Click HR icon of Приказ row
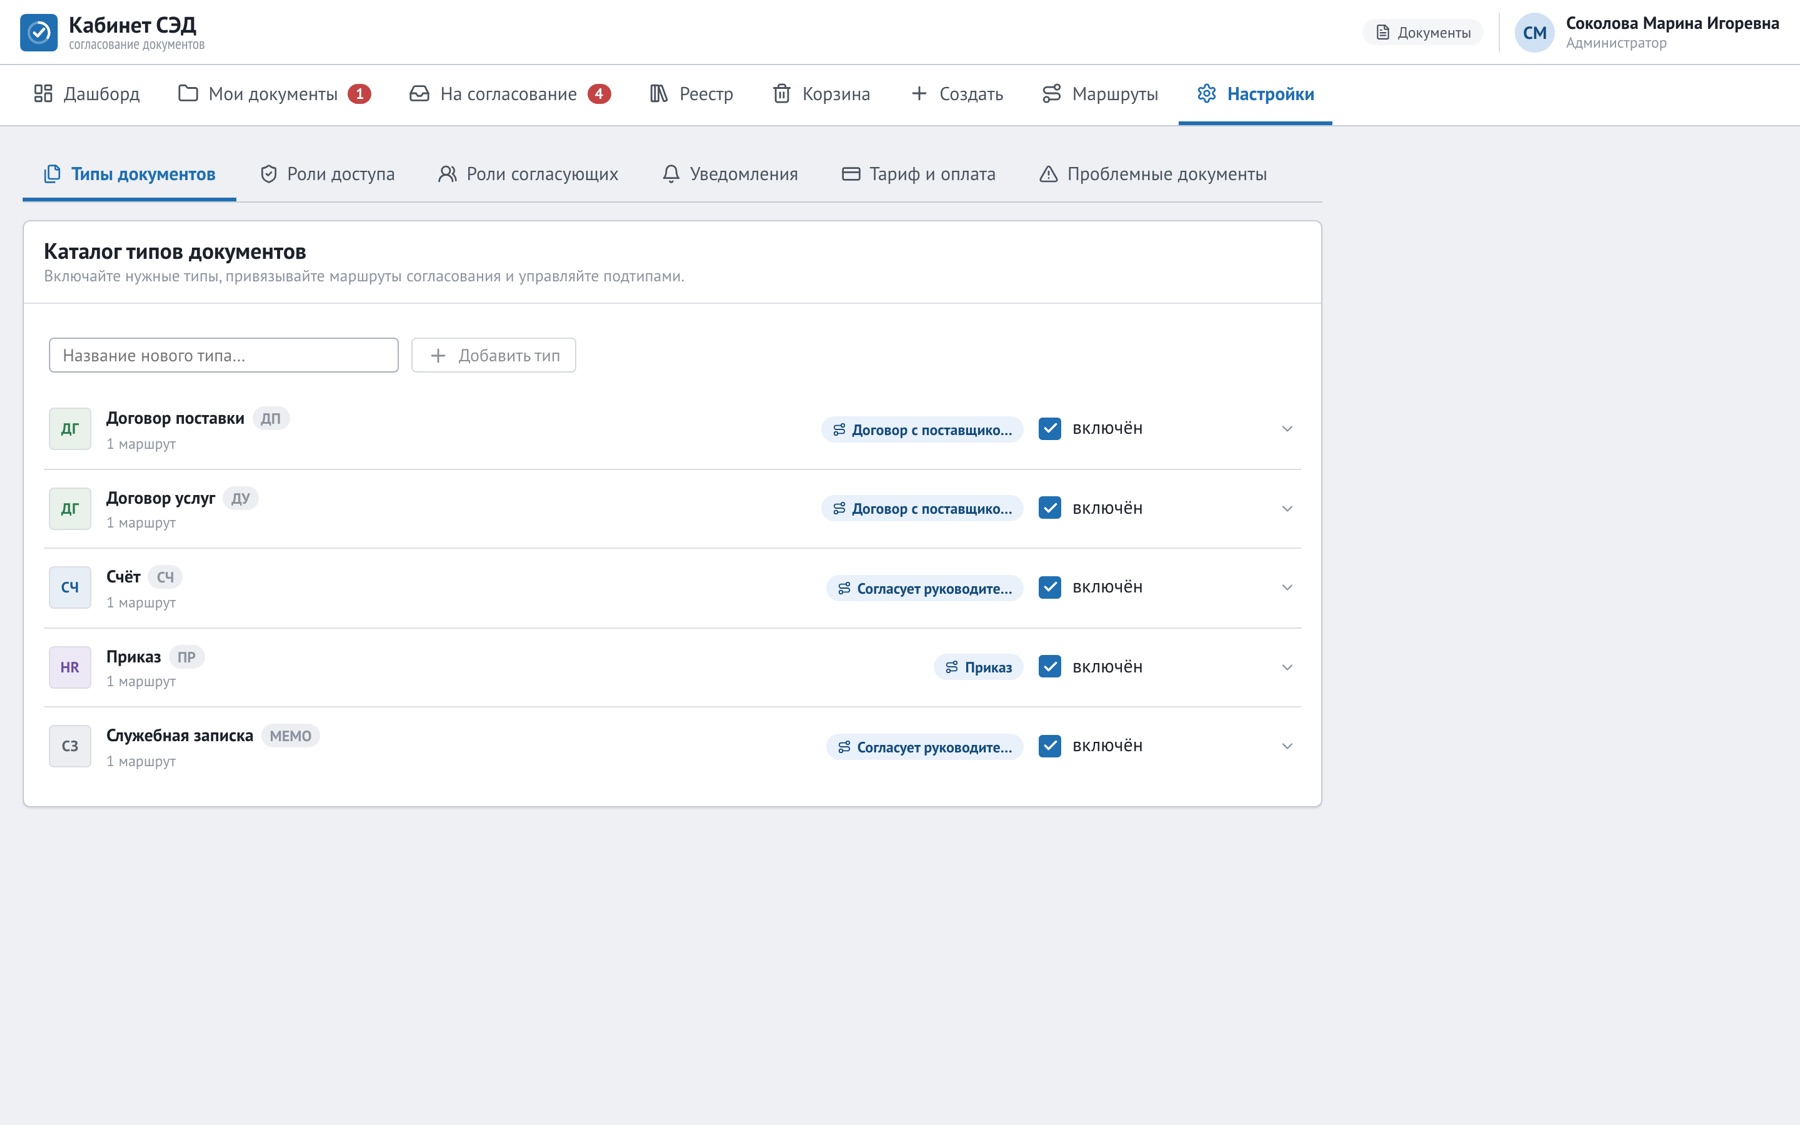1800x1125 pixels. click(x=70, y=667)
